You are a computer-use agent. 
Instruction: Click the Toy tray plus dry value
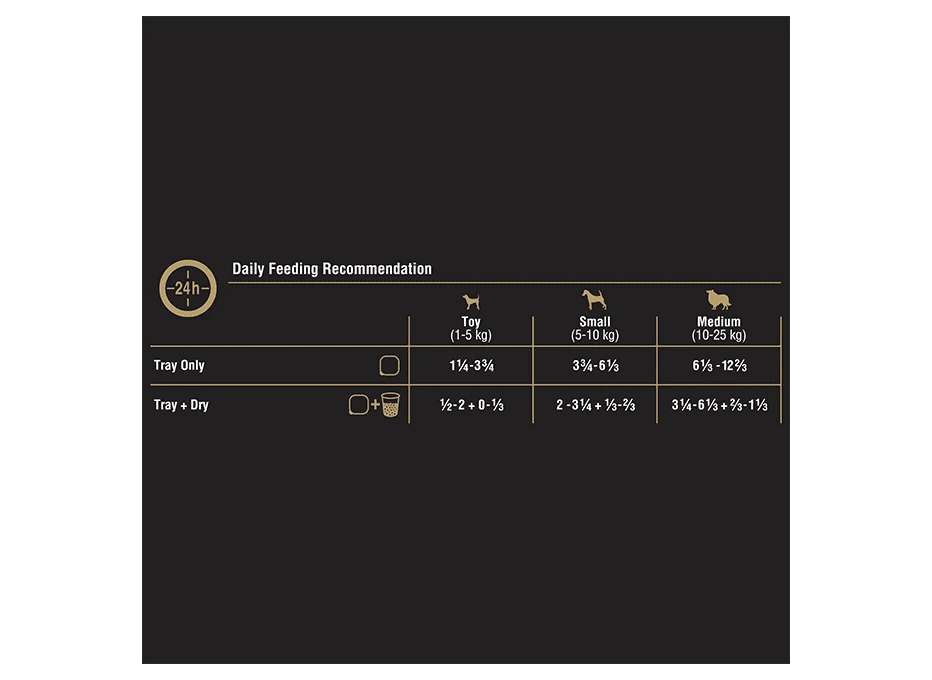coord(471,405)
